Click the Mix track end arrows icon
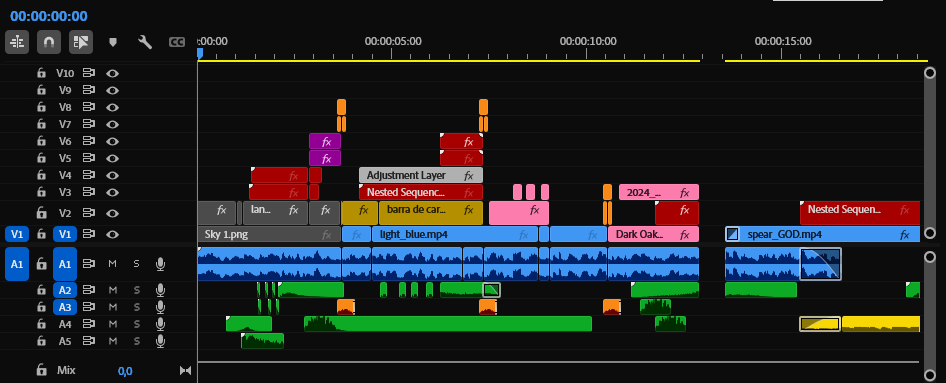Viewport: 946px width, 383px height. click(185, 370)
